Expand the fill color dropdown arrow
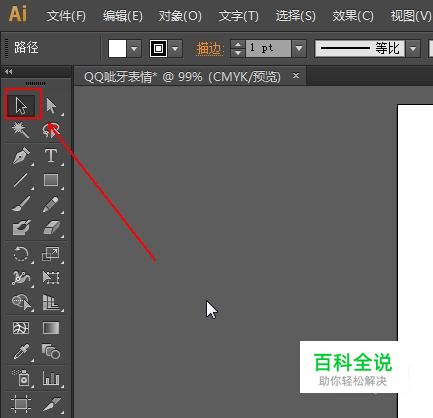The image size is (433, 418). point(134,49)
